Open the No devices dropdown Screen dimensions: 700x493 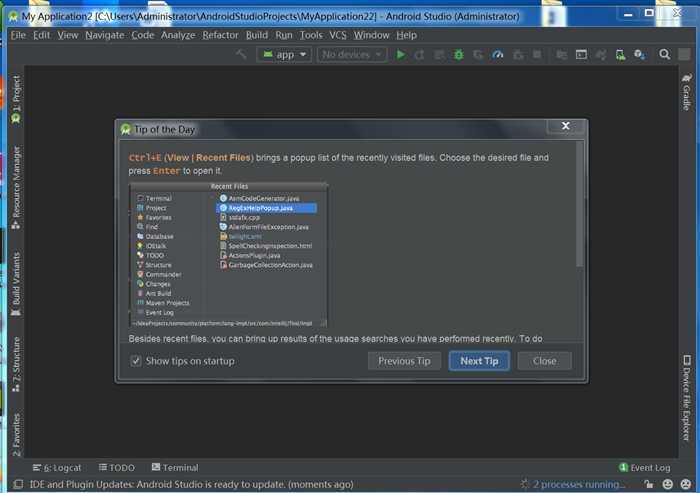352,55
